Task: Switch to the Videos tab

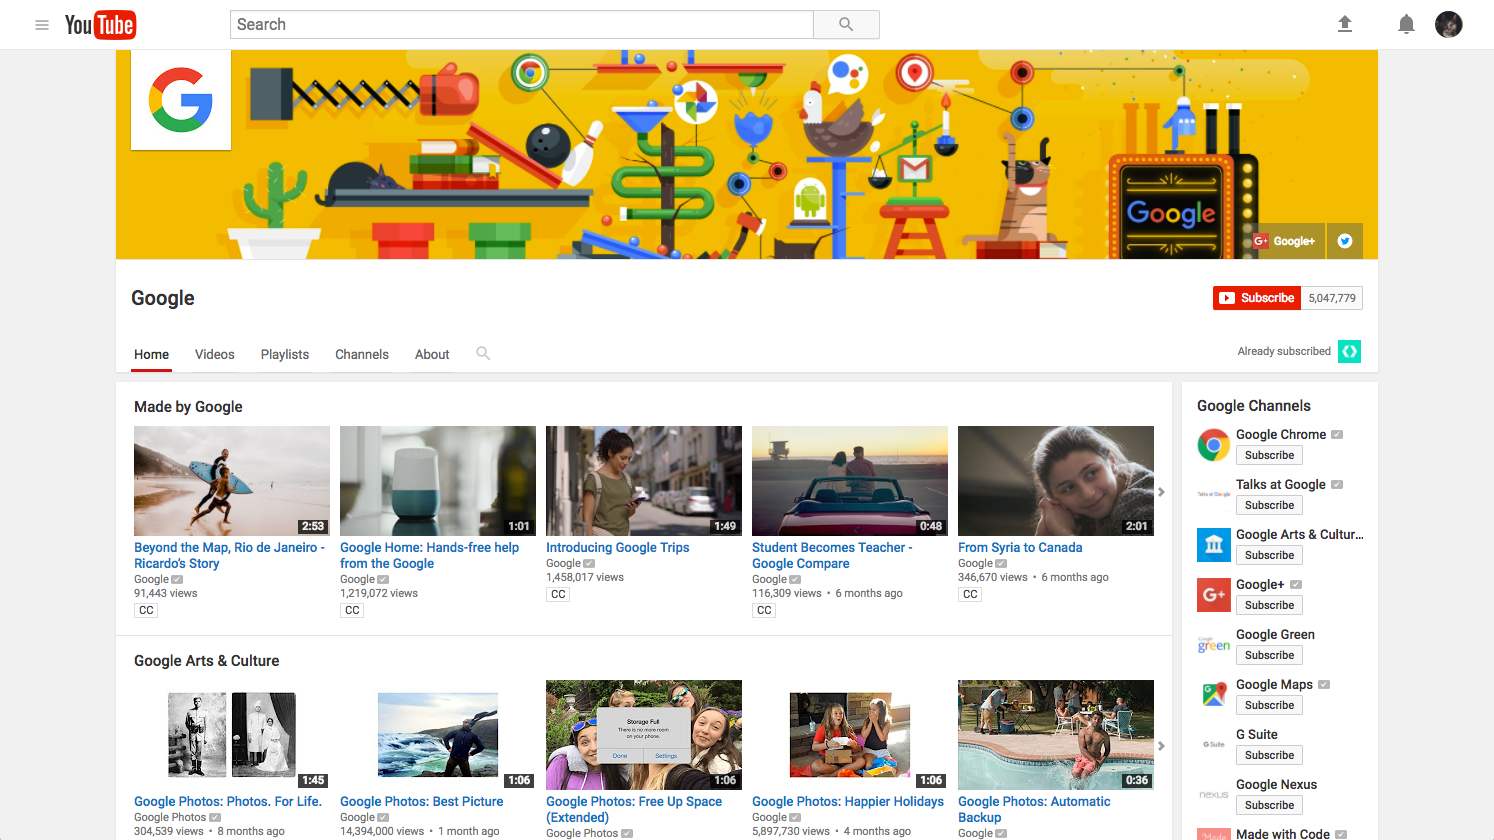Action: pyautogui.click(x=215, y=354)
